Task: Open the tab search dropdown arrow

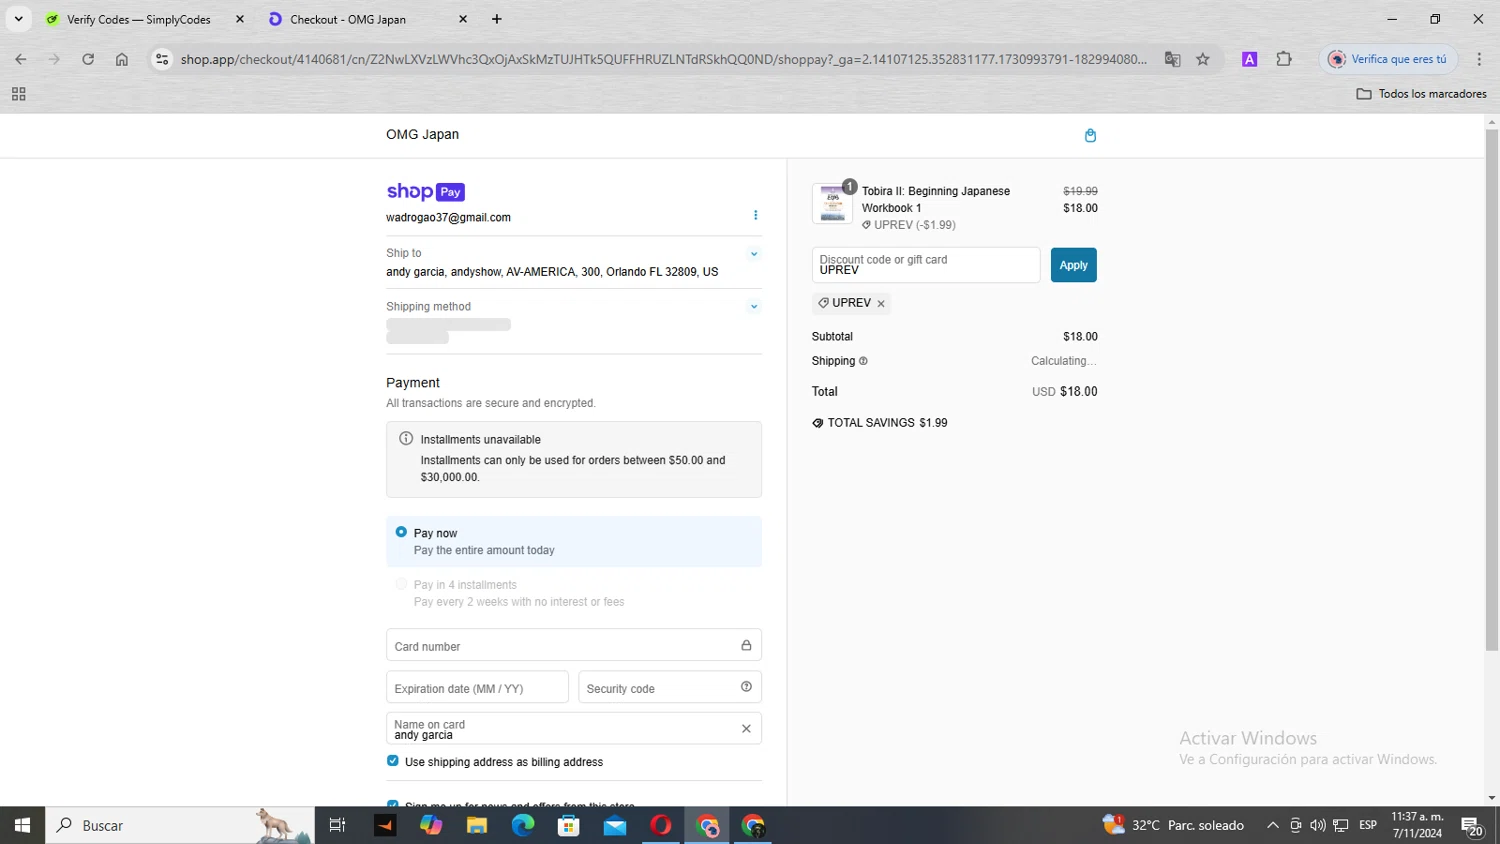Action: (x=18, y=19)
